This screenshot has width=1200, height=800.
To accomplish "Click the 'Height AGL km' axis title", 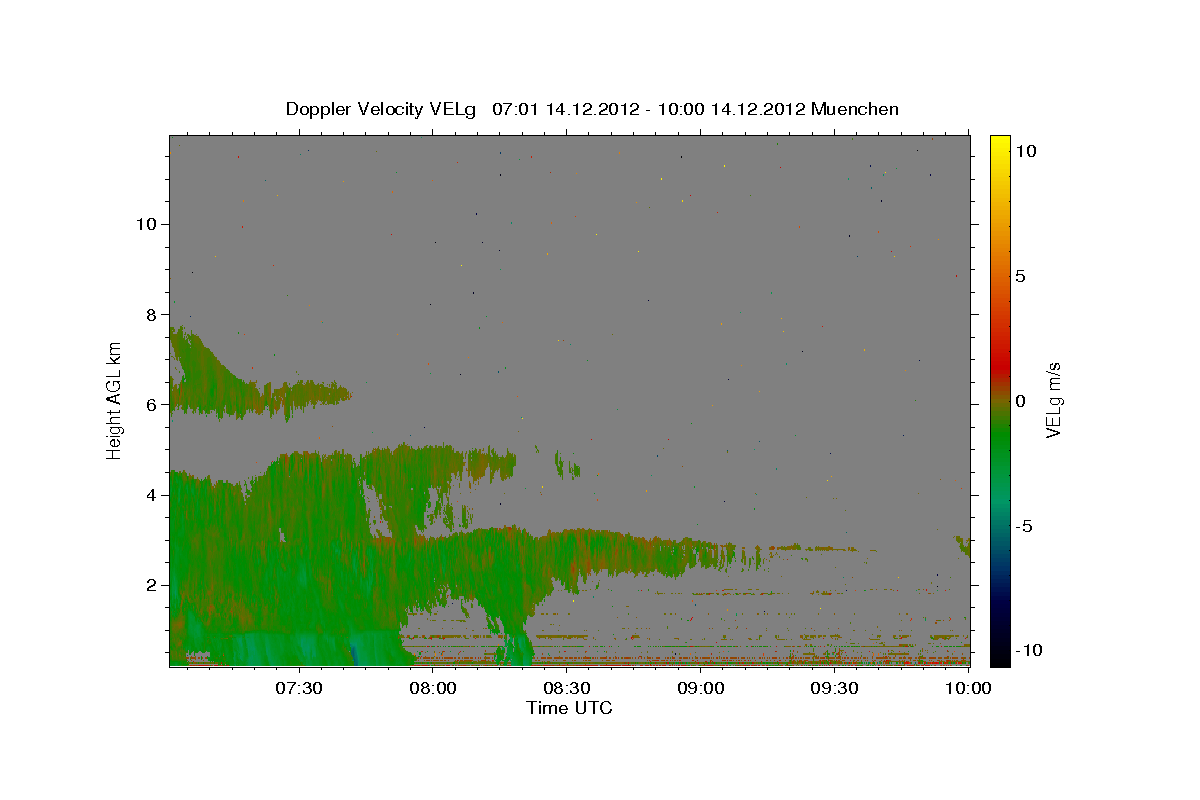I will (x=115, y=401).
